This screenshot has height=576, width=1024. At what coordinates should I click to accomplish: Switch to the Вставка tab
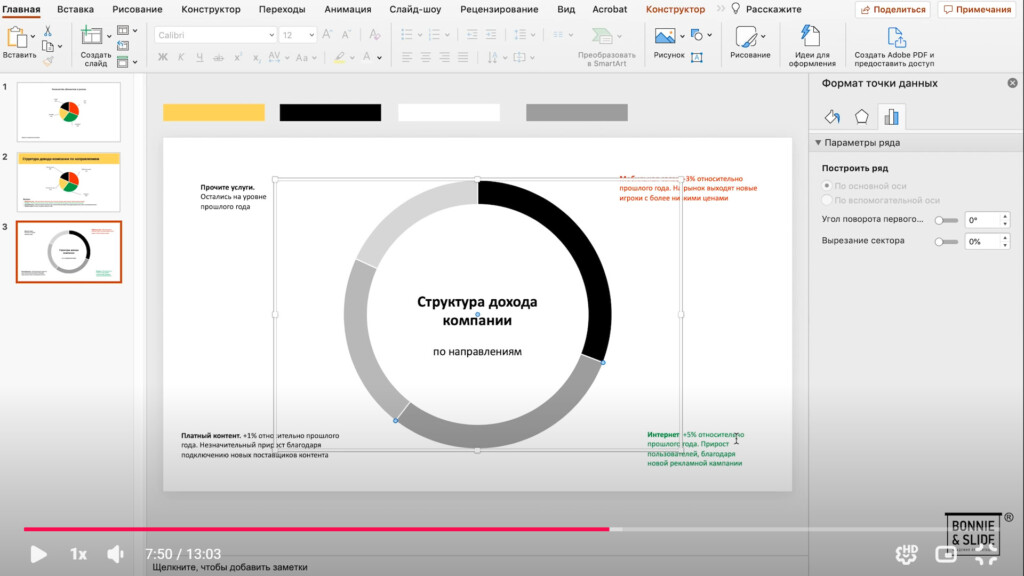75,9
